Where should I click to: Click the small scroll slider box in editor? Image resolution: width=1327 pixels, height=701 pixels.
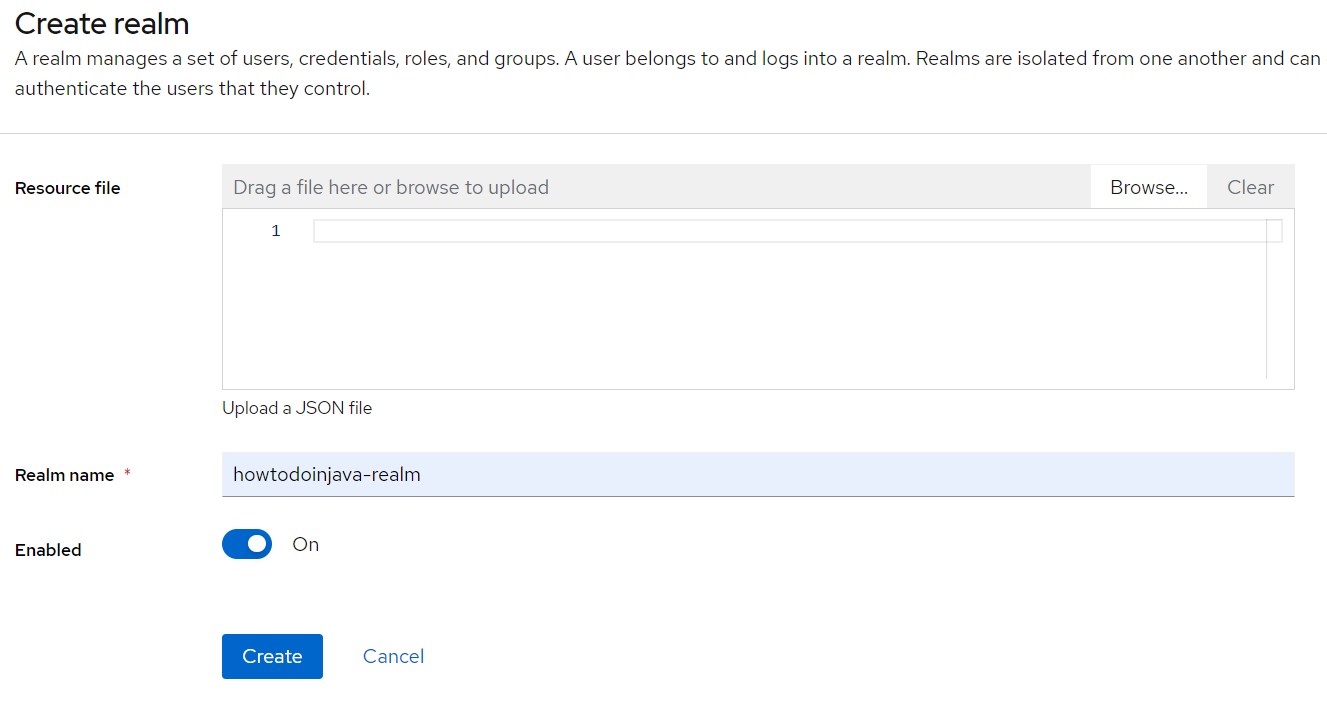(1274, 231)
